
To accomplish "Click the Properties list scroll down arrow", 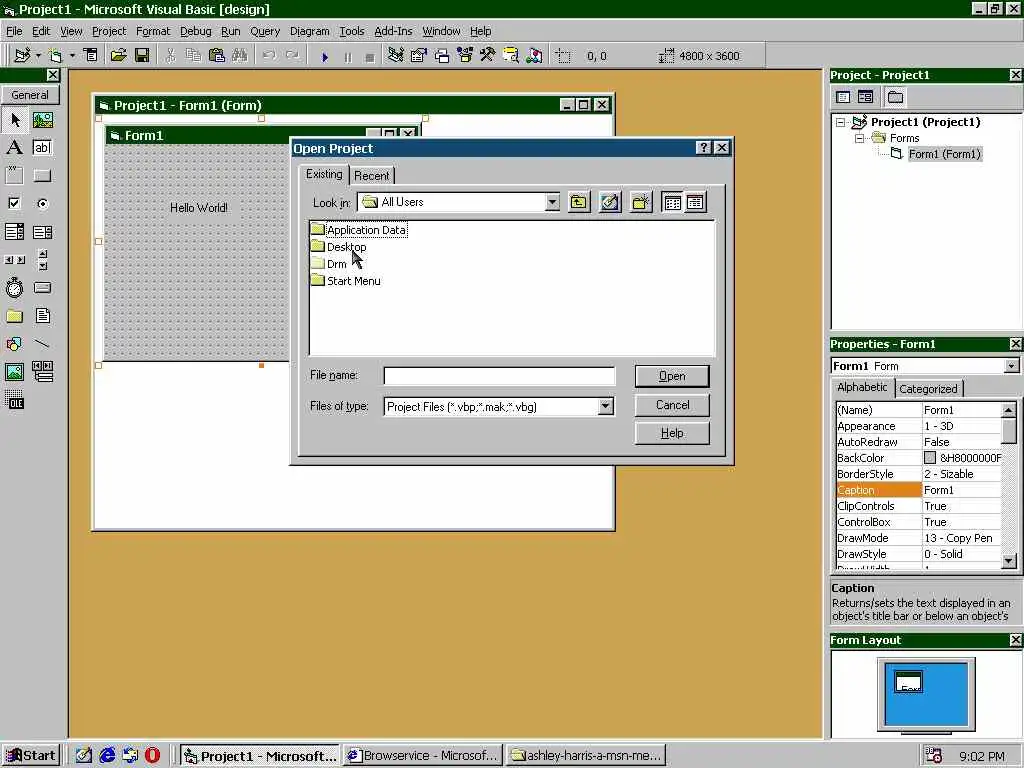I will point(1008,560).
